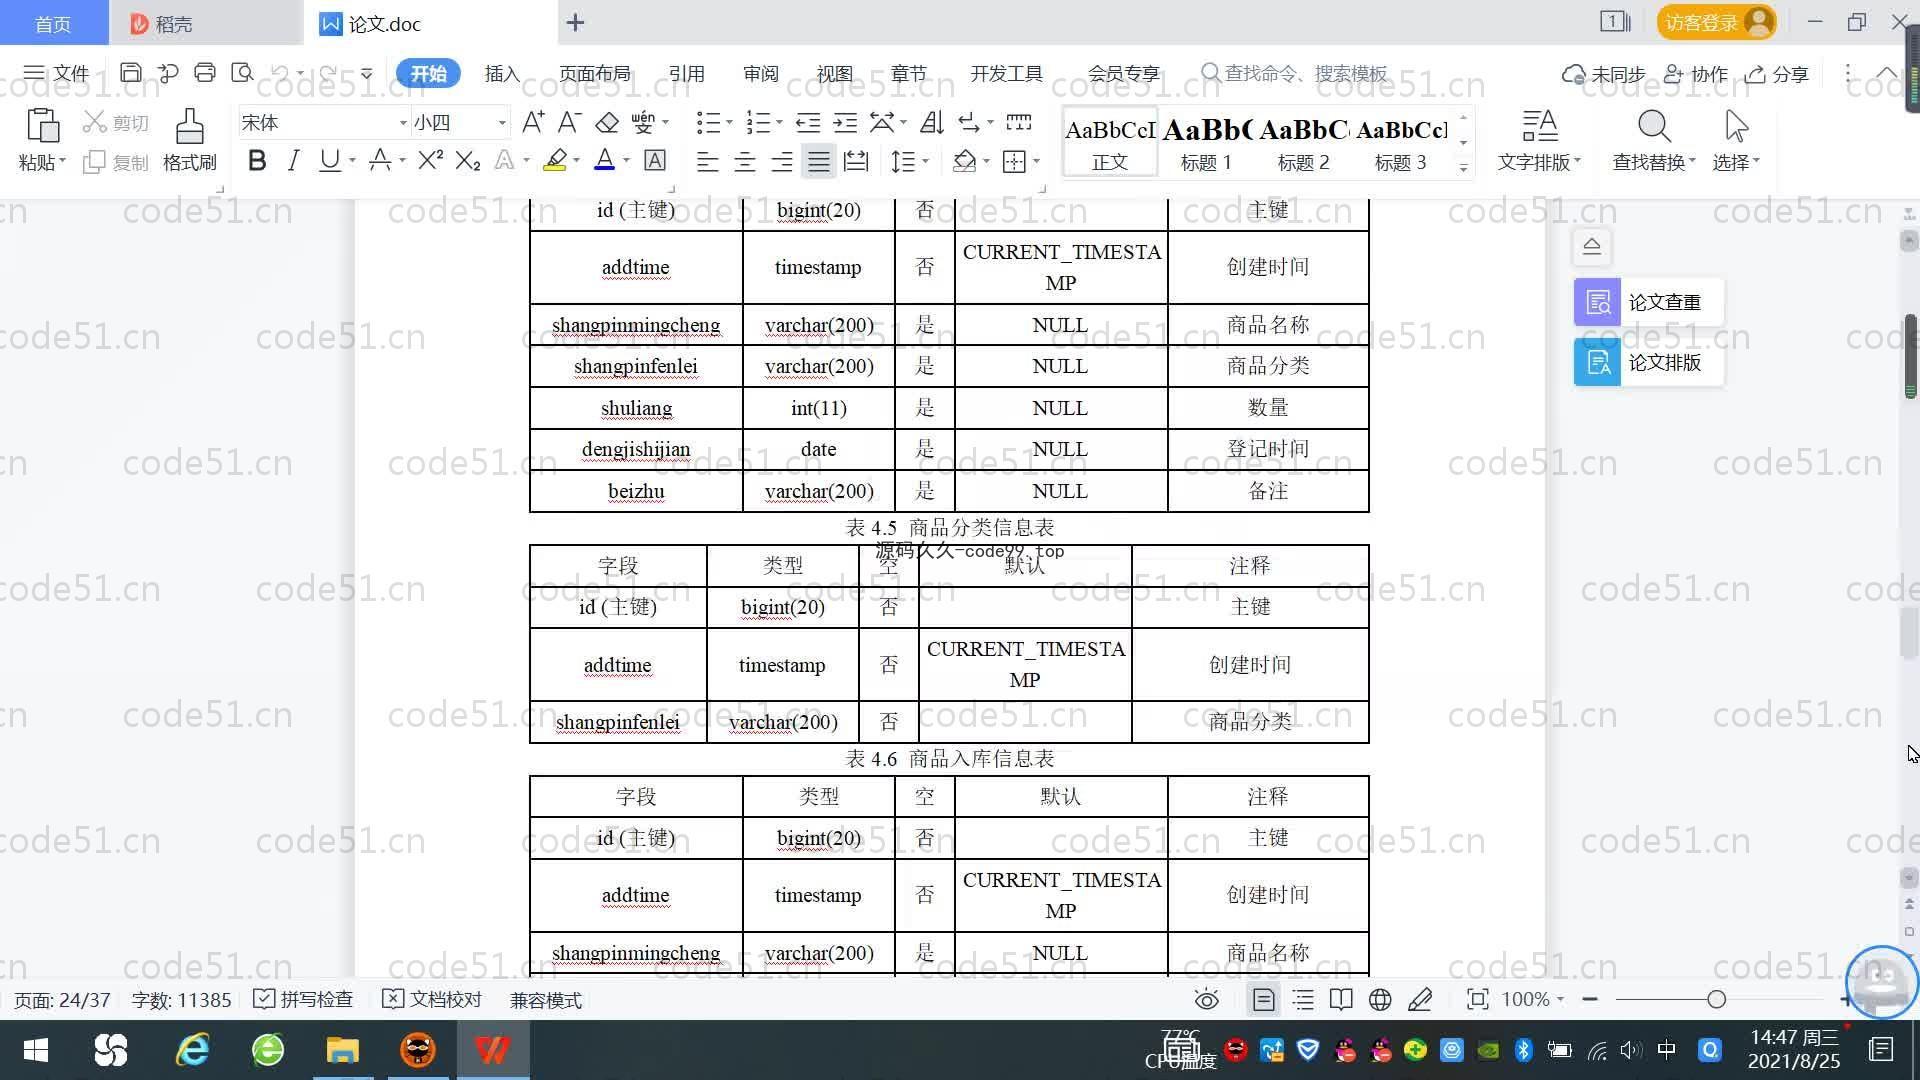Open the Select 选择 cursor tool

(1736, 140)
